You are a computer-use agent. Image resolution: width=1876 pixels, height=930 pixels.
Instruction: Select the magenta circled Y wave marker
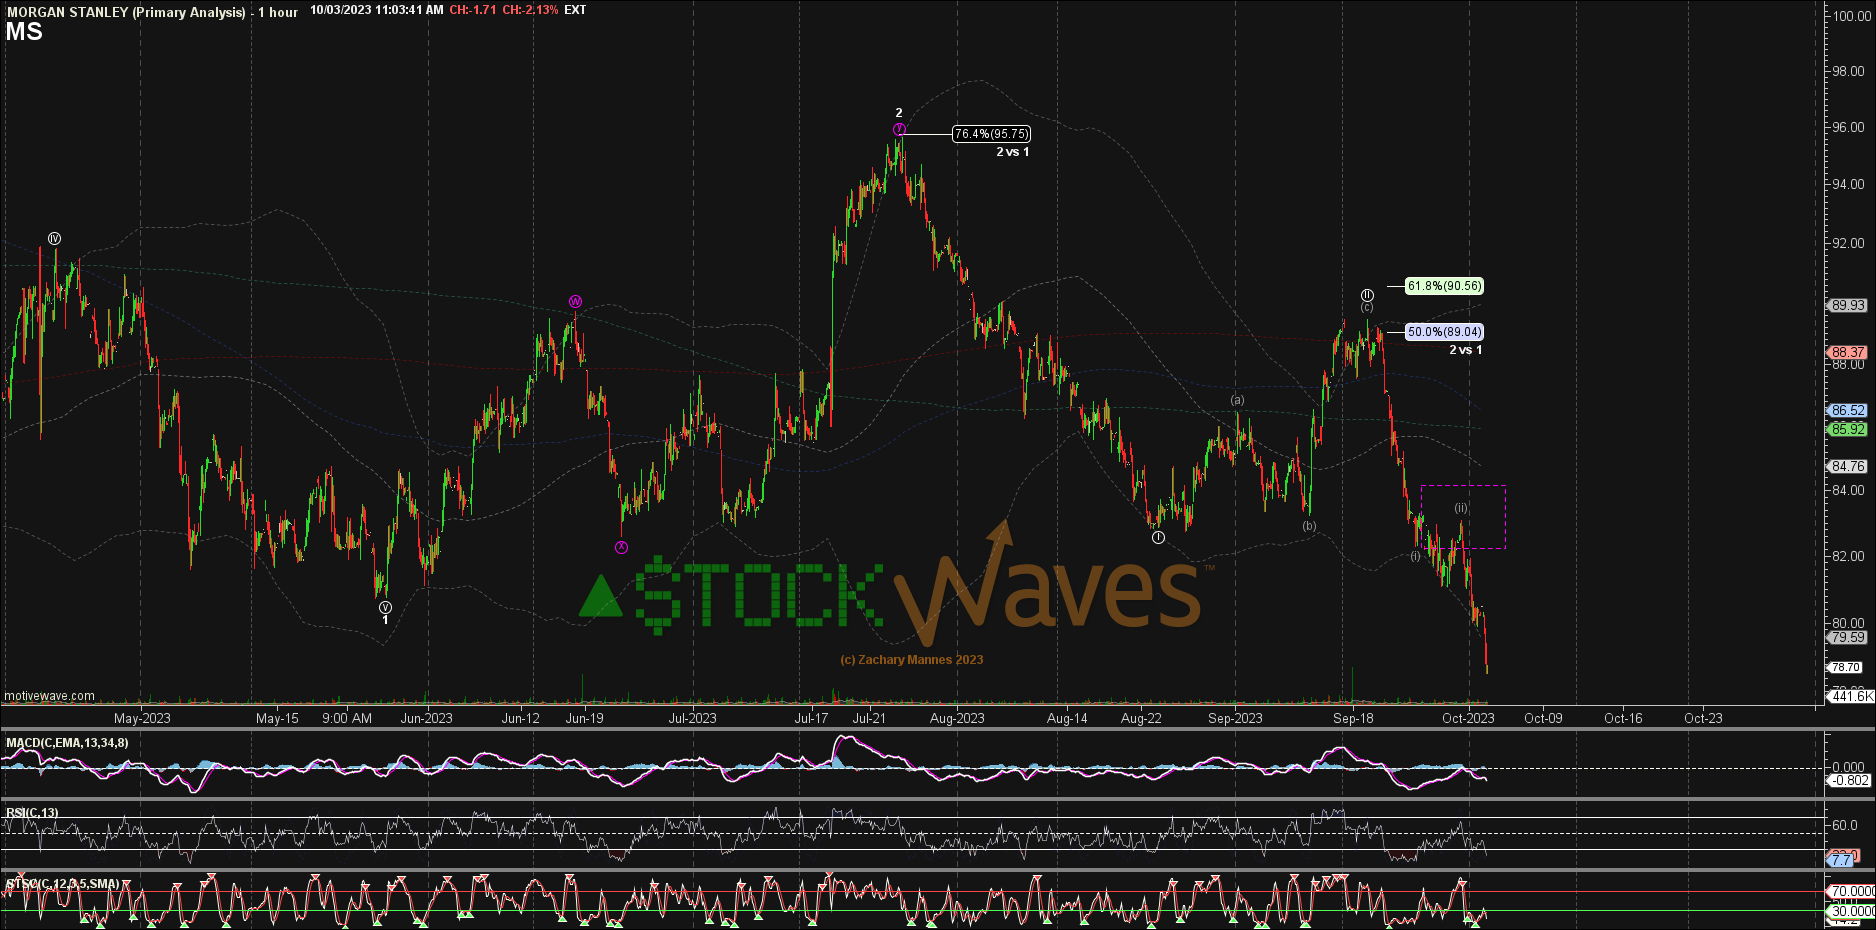[899, 129]
